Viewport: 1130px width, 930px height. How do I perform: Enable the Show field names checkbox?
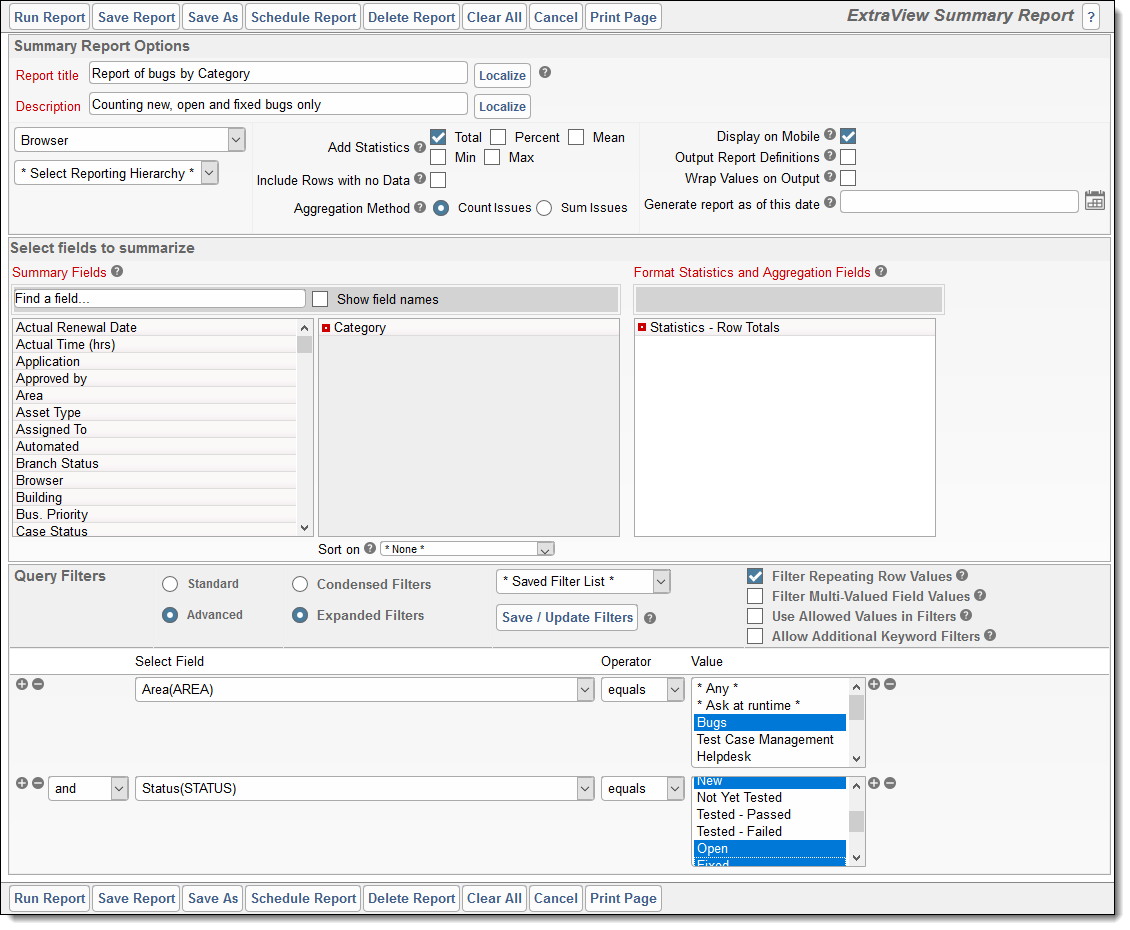pyautogui.click(x=320, y=299)
